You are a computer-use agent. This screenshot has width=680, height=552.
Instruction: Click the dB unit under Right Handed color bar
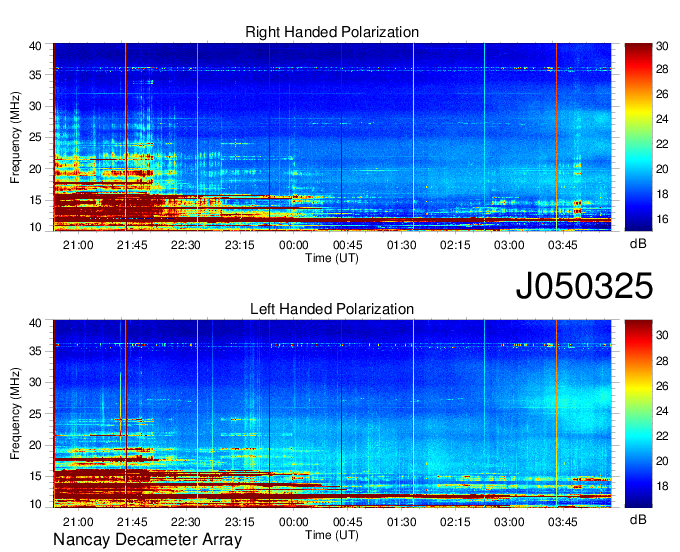(x=638, y=244)
